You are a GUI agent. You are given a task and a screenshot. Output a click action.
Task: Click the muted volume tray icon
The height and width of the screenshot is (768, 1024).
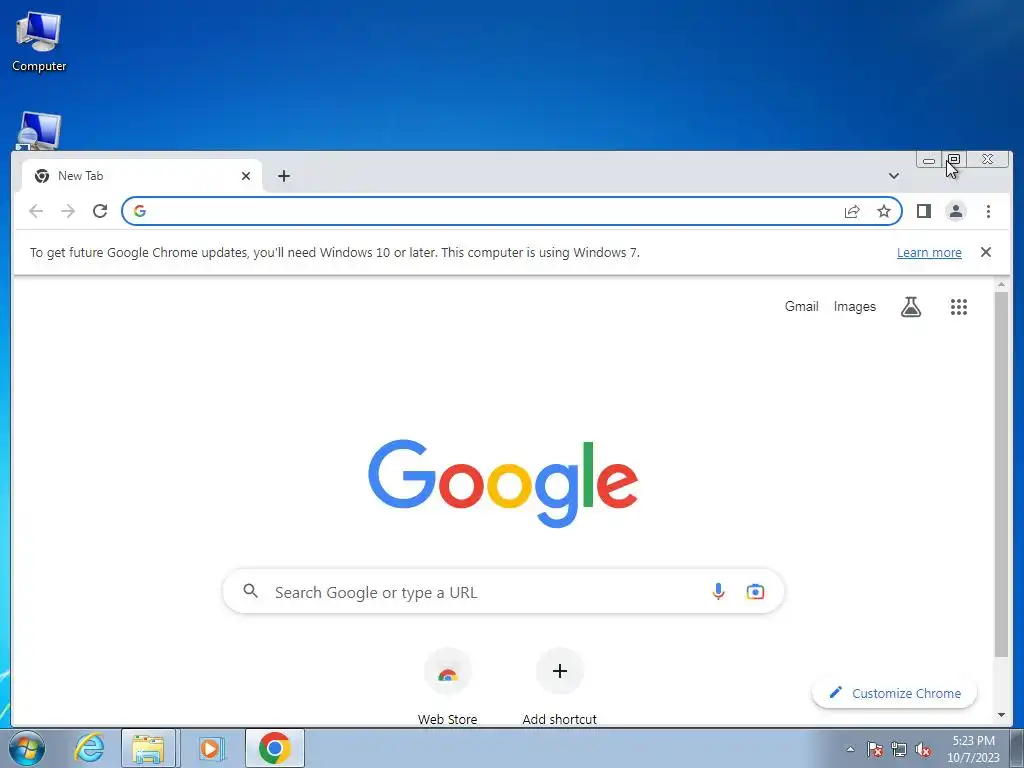(x=923, y=749)
